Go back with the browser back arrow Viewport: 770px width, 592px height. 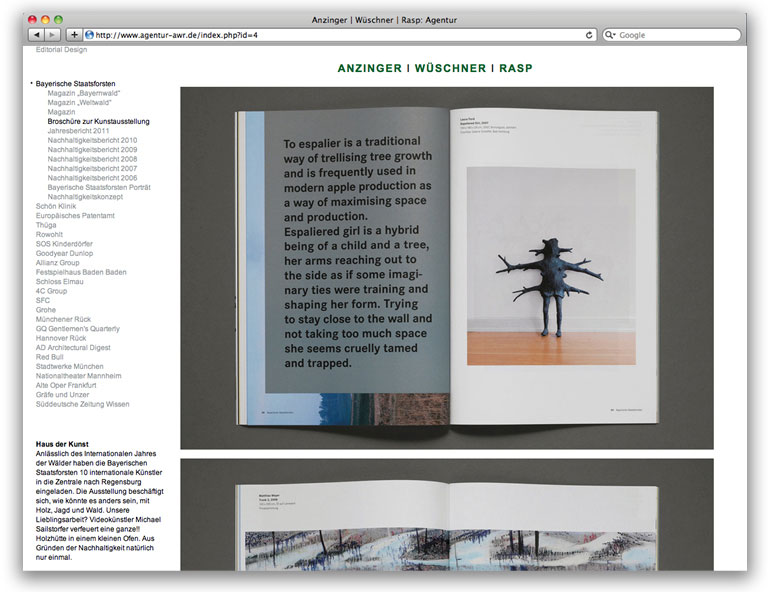36,35
